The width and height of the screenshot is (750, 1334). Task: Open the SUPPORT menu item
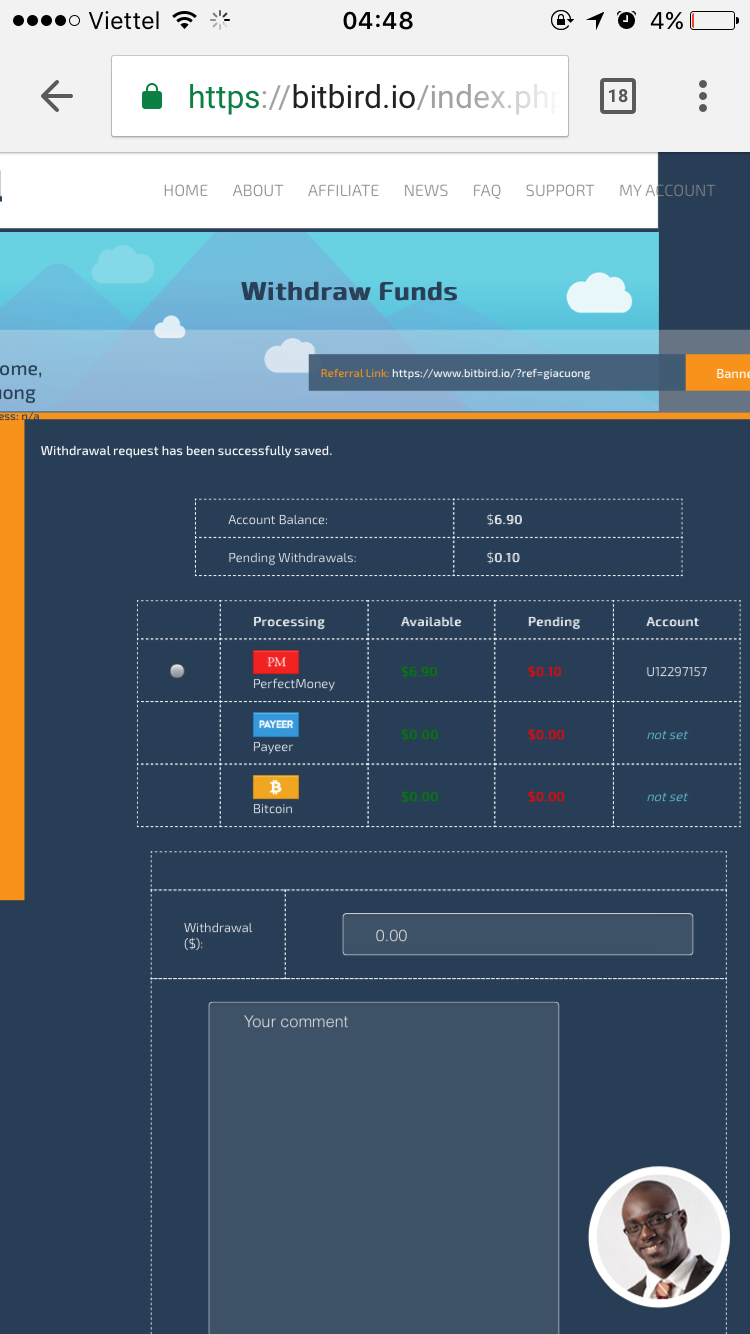[x=560, y=190]
